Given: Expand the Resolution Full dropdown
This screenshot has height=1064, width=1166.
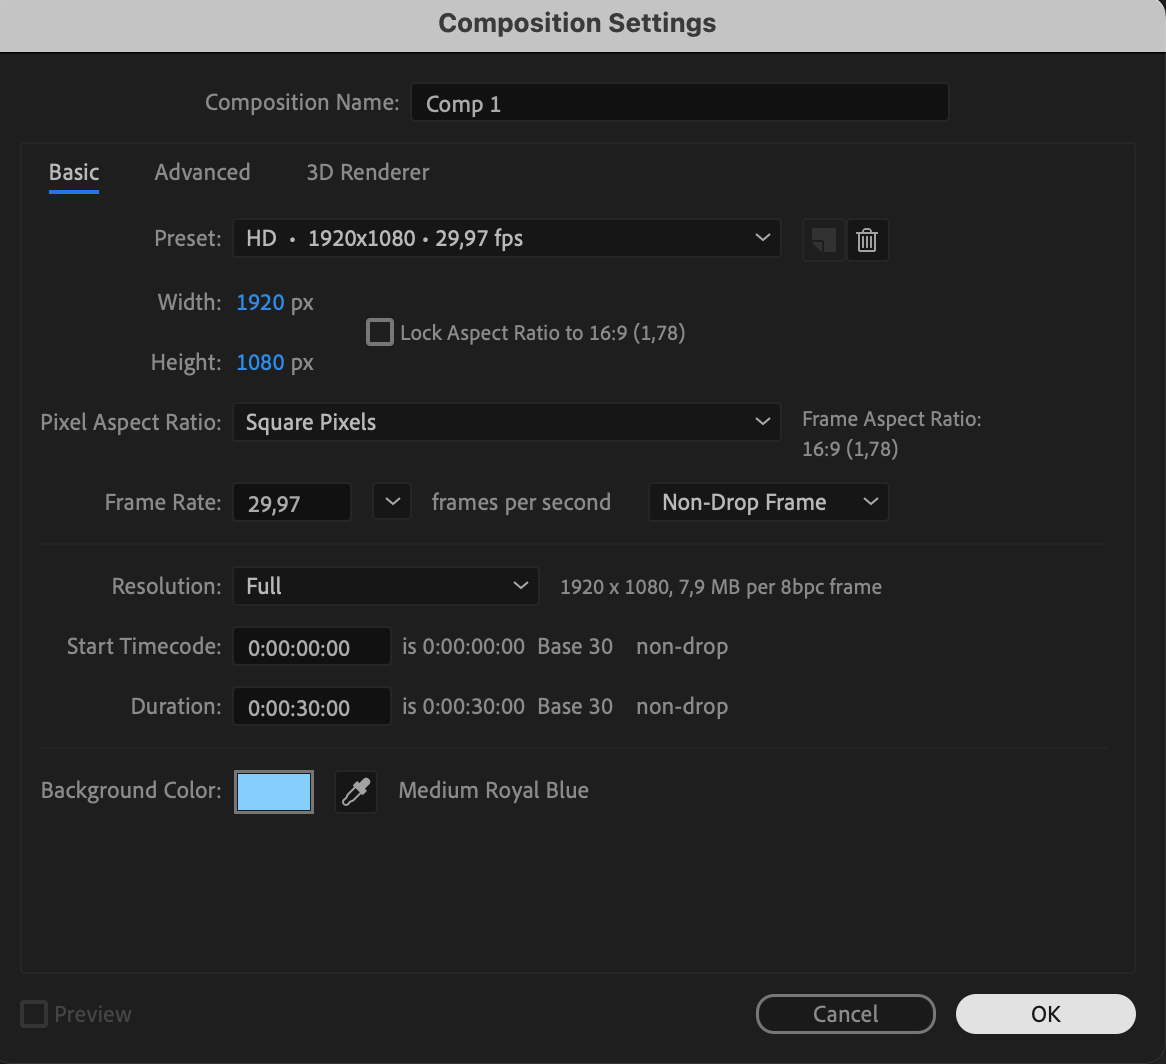Looking at the screenshot, I should coord(385,586).
